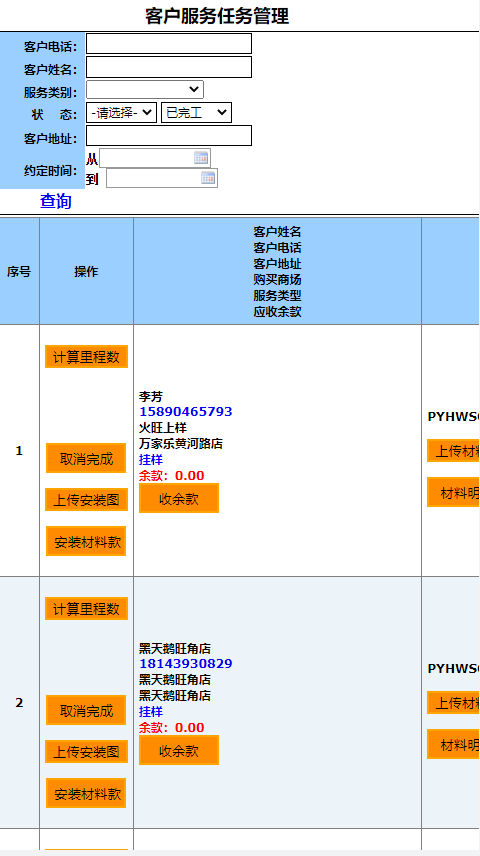Open the -请选择- status dropdown
480x856 pixels.
click(x=121, y=112)
